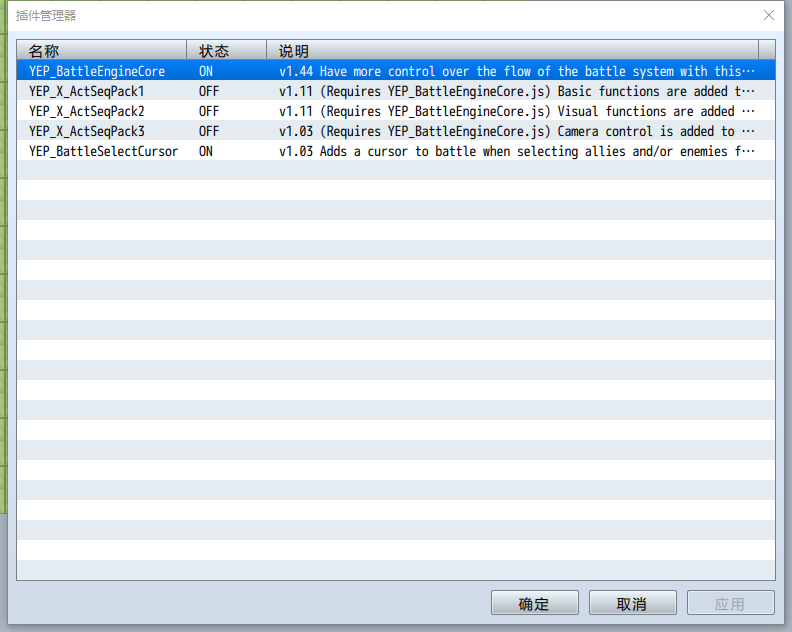The width and height of the screenshot is (792, 632).
Task: Select YEP_X_ActSeqPack3 plugin name
Action: [x=86, y=131]
